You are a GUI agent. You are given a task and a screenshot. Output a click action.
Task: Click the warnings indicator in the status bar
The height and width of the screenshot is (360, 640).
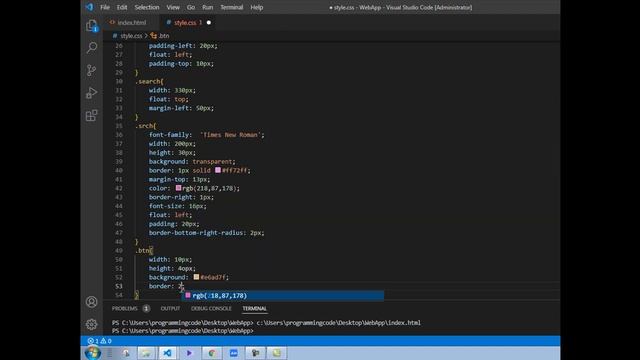point(106,341)
